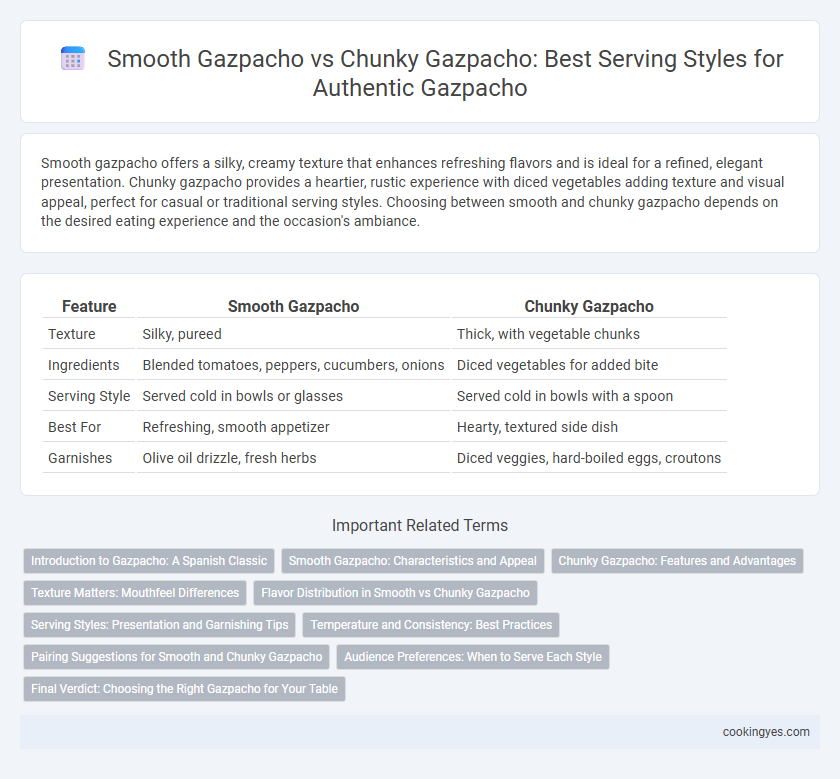Open 'Flavor Distribution in Smooth vs Chunky Gazpacho'
The image size is (840, 779).
point(395,593)
